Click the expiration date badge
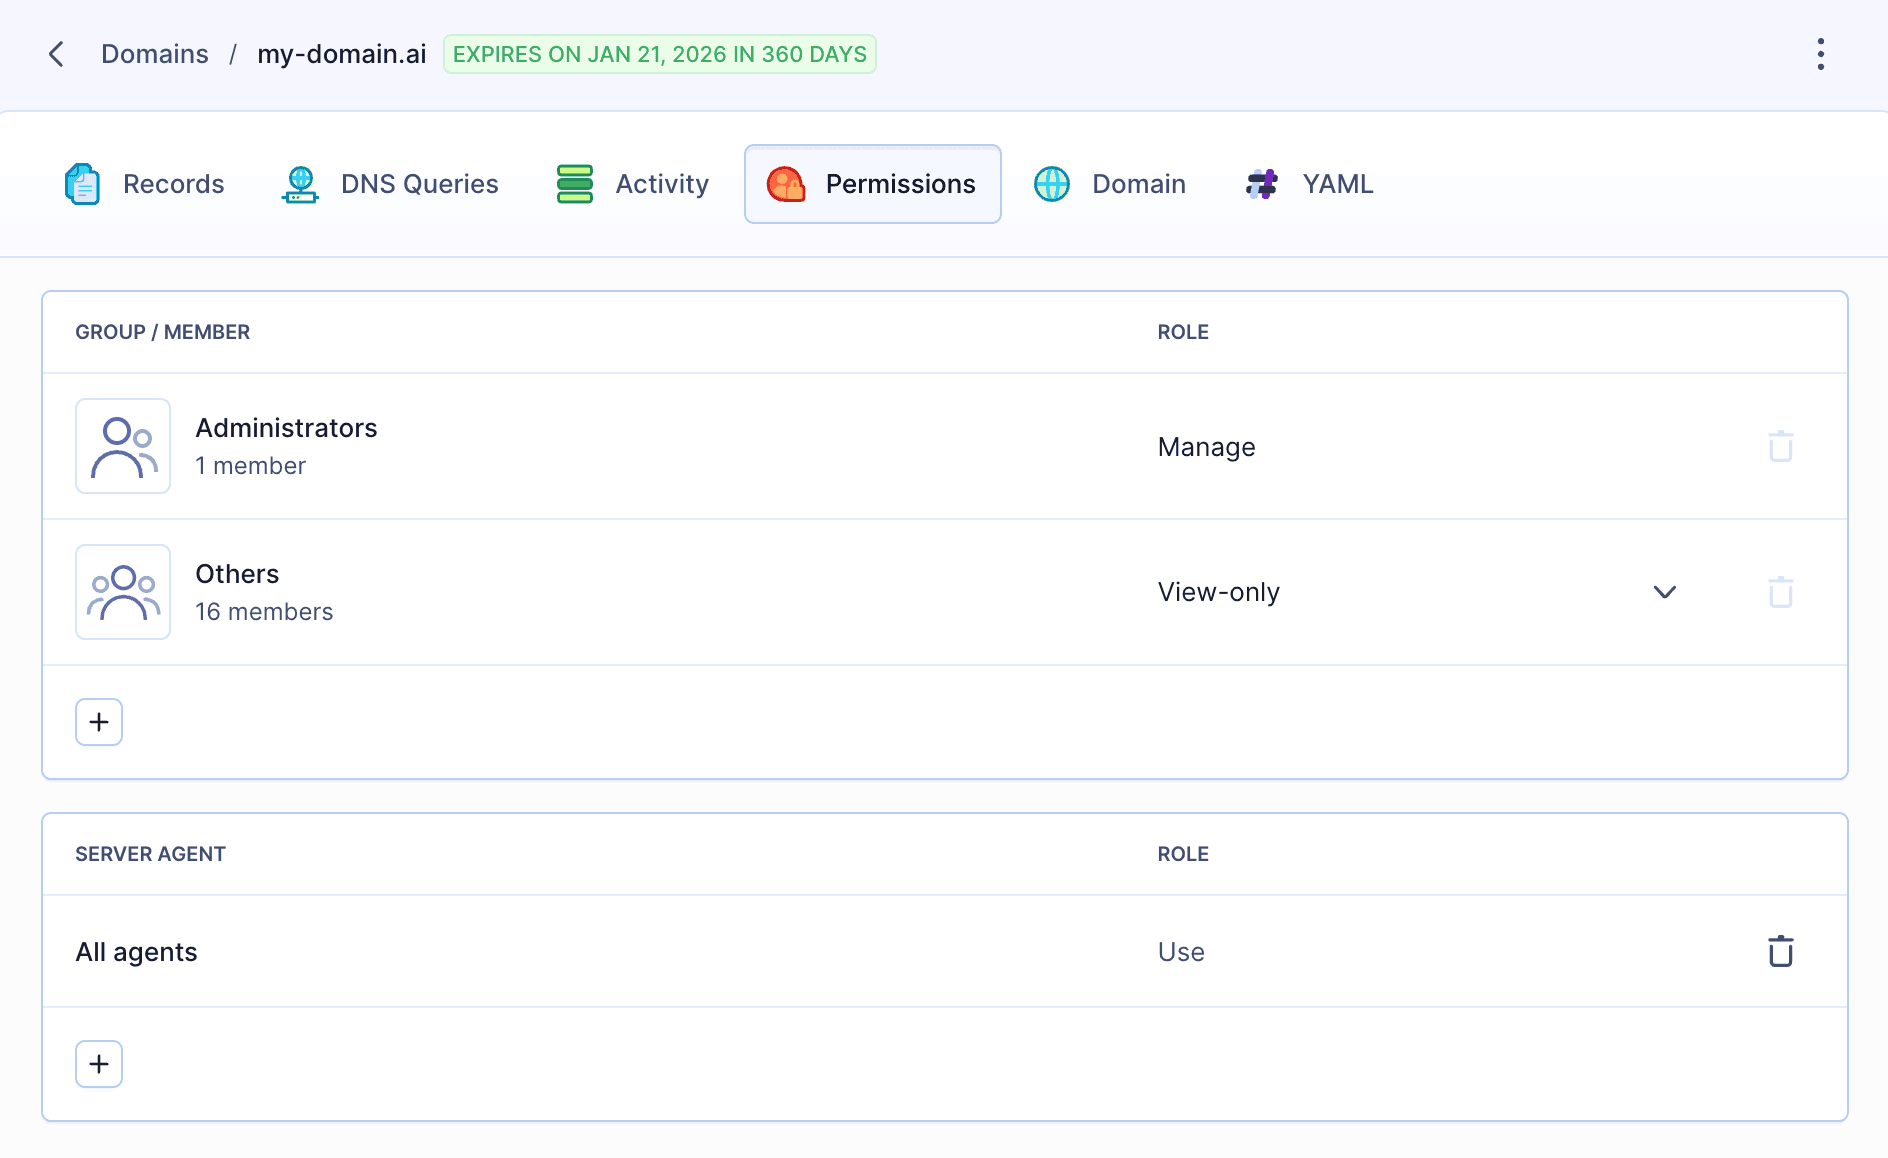The width and height of the screenshot is (1888, 1158). [659, 54]
